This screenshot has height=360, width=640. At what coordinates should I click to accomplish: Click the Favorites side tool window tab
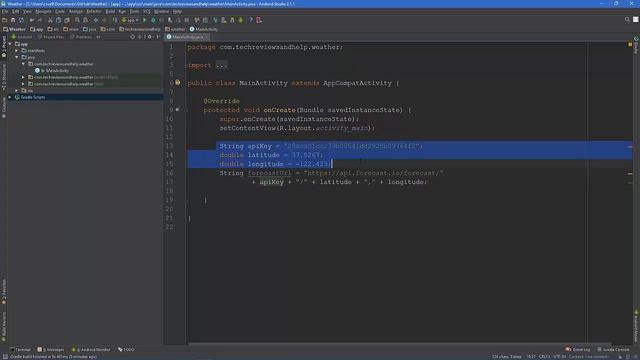coord(4,291)
